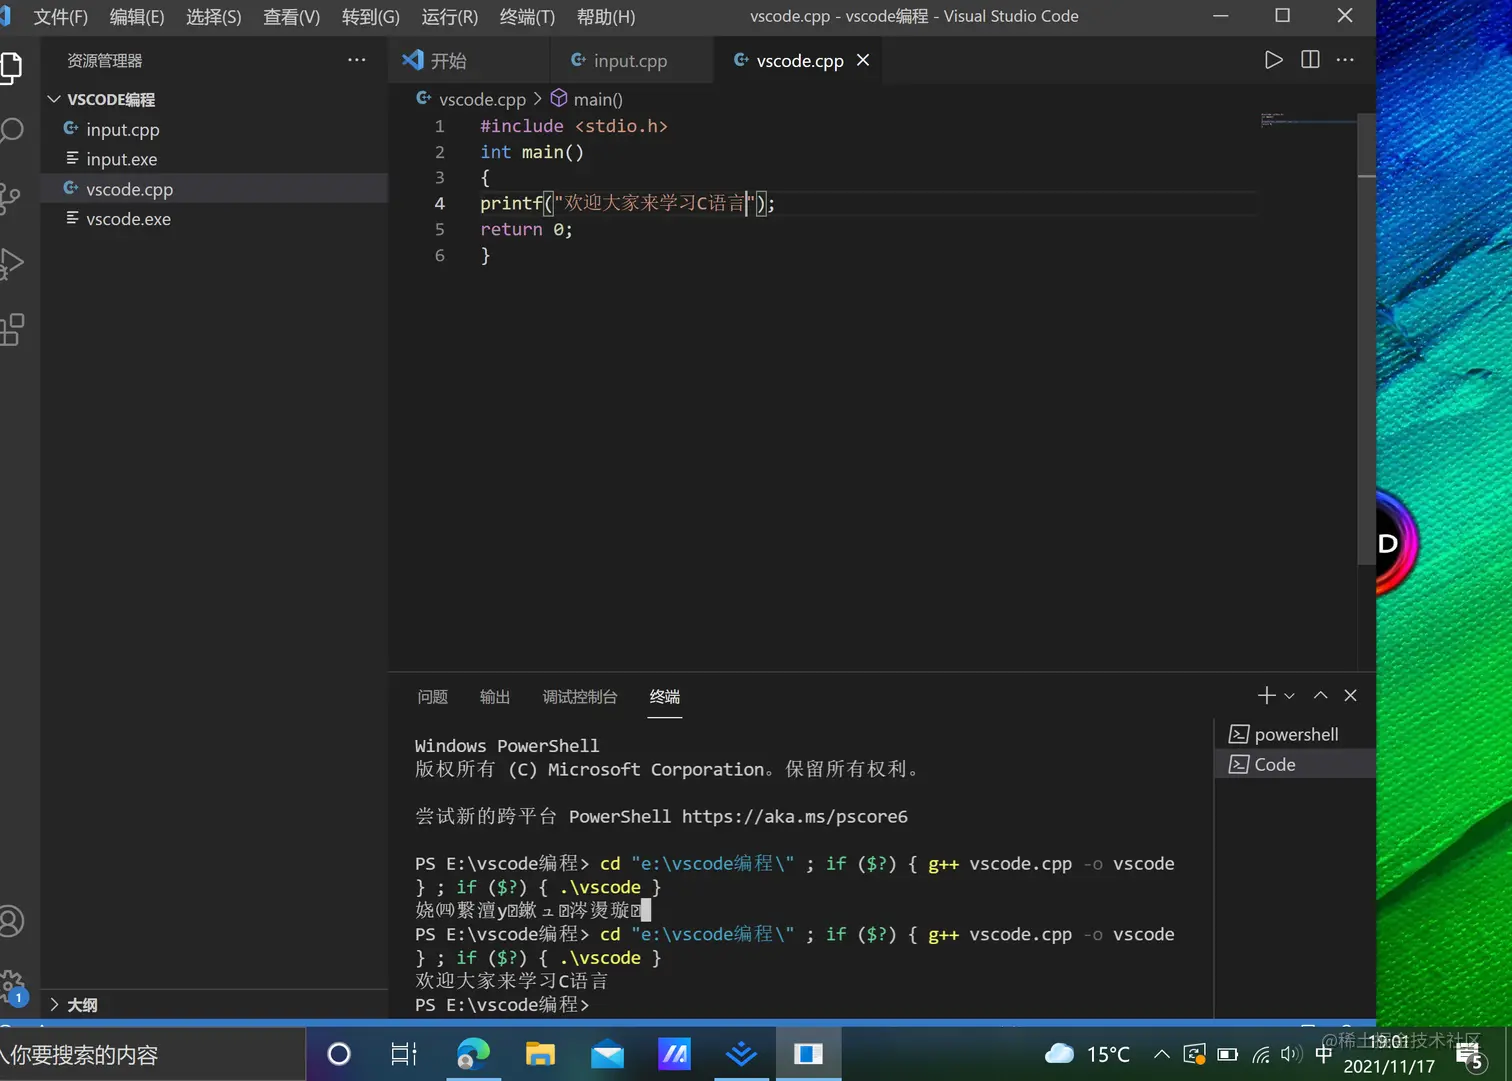Open the 帮助(H) menu

(606, 17)
